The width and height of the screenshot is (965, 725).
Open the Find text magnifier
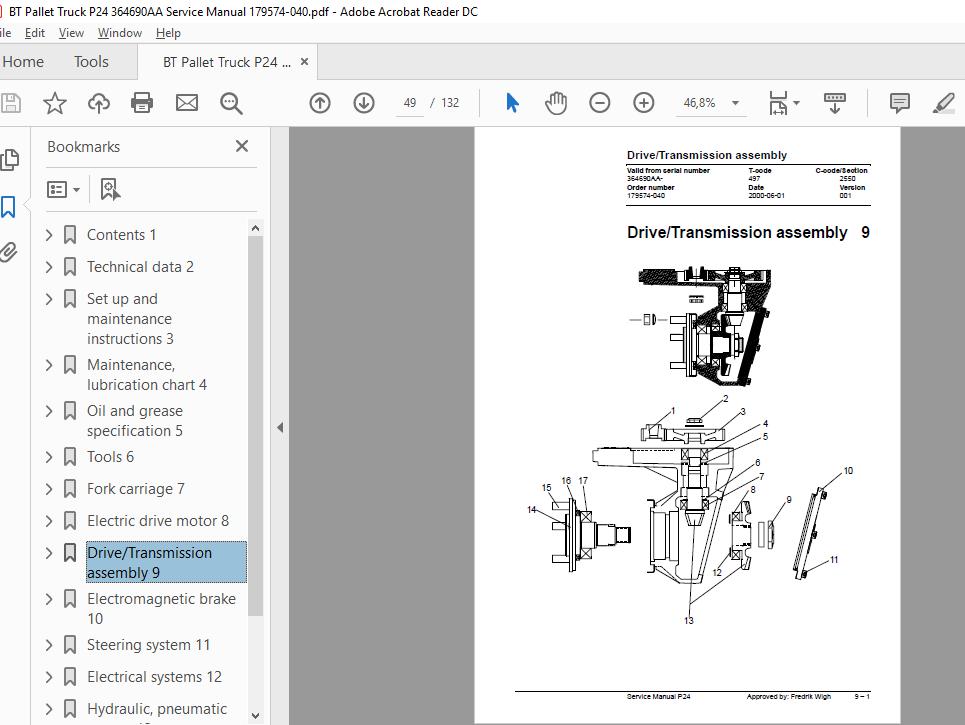231,103
